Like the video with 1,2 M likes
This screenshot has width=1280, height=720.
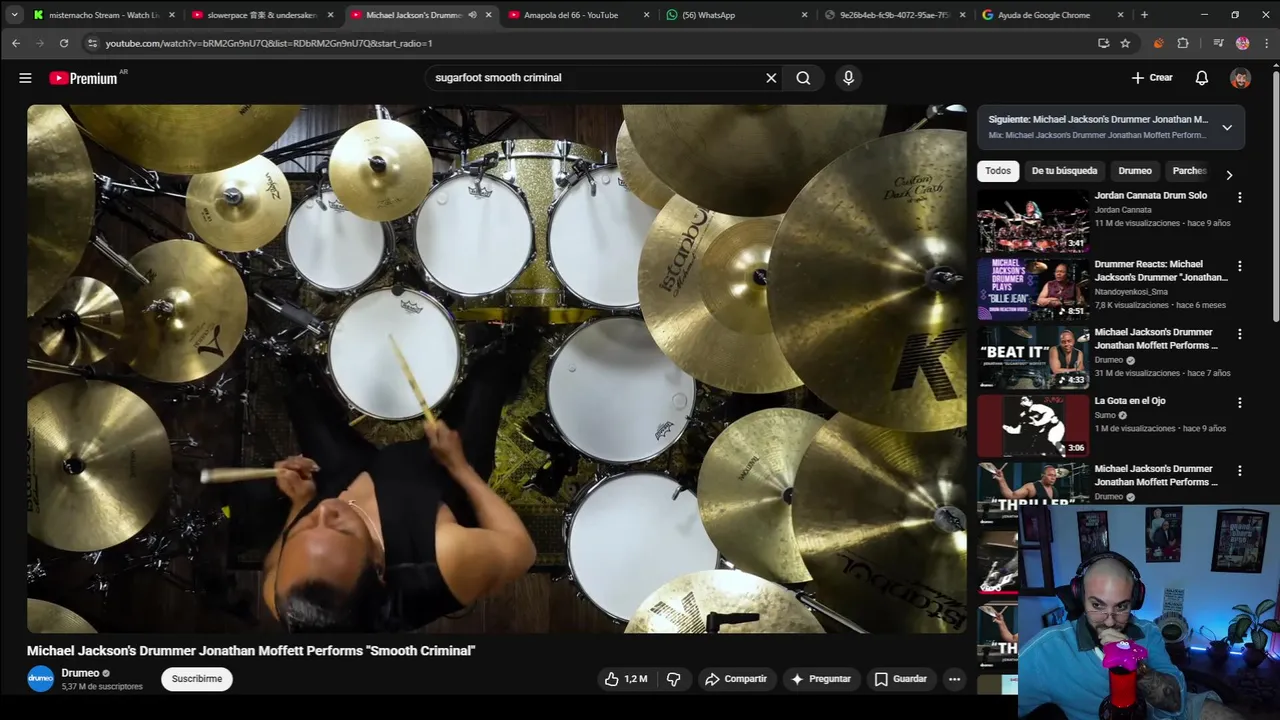(x=625, y=679)
